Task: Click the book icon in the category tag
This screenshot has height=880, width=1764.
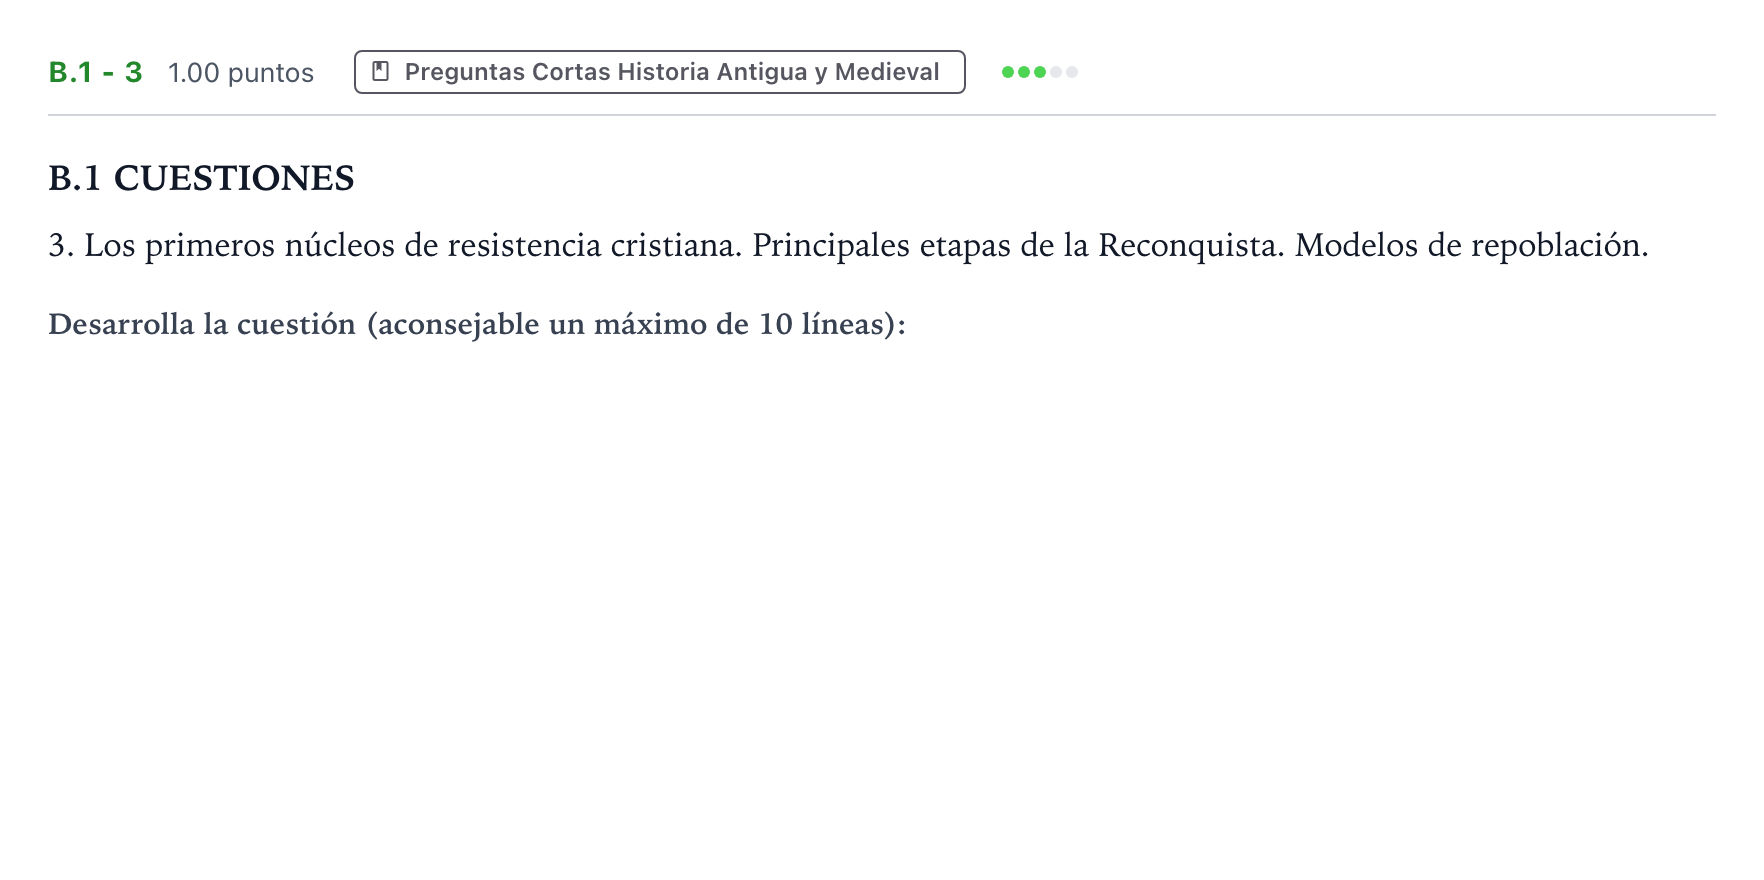Action: [380, 71]
